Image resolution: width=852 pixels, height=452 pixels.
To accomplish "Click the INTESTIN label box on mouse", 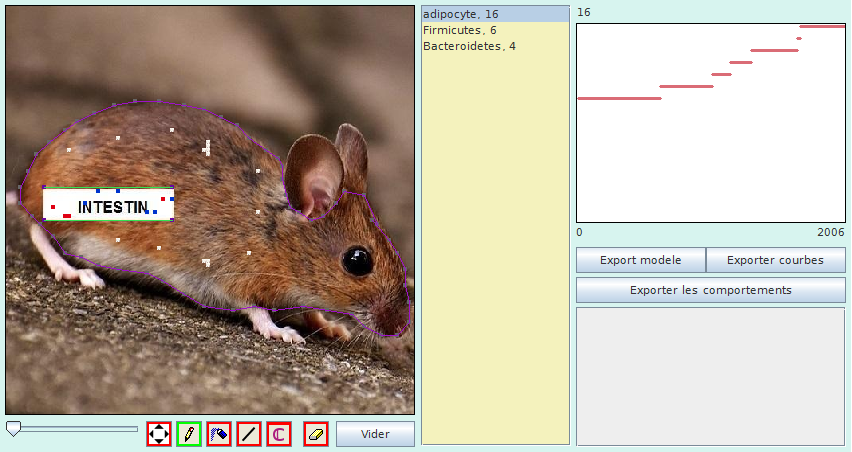I will tap(109, 207).
